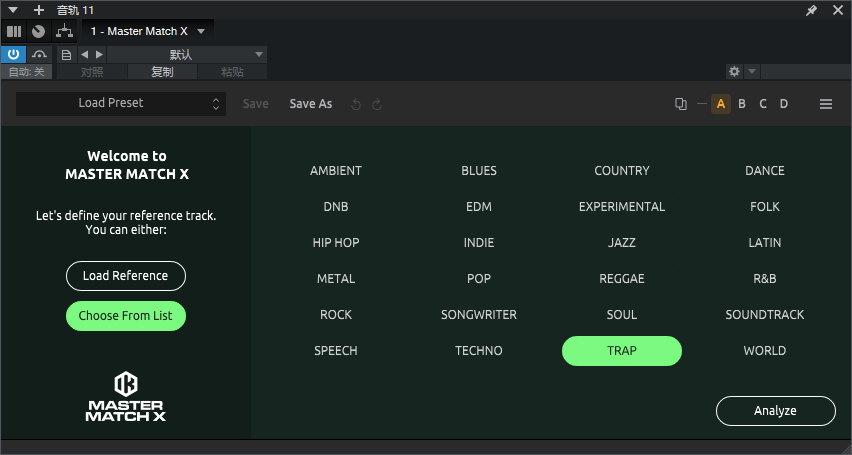Pick the JAZZ genre

(x=622, y=242)
